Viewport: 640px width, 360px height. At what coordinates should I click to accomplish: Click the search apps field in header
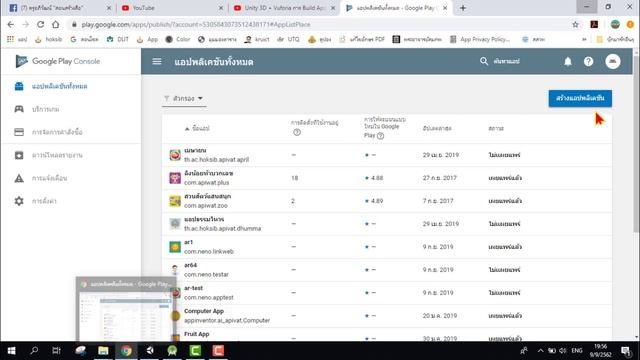(x=506, y=61)
